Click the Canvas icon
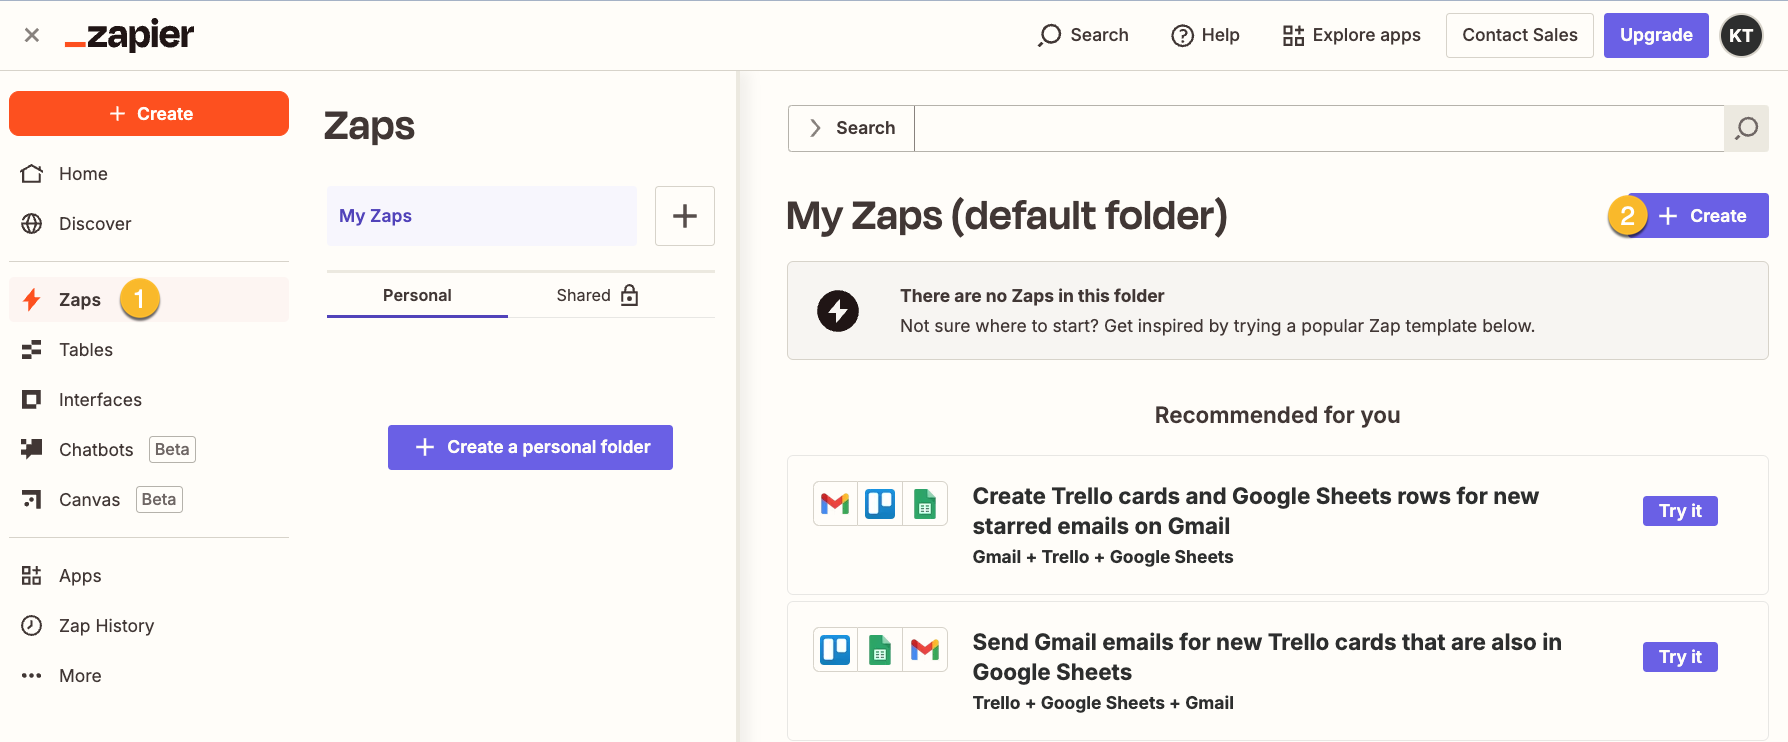Viewport: 1788px width, 742px height. click(x=32, y=499)
